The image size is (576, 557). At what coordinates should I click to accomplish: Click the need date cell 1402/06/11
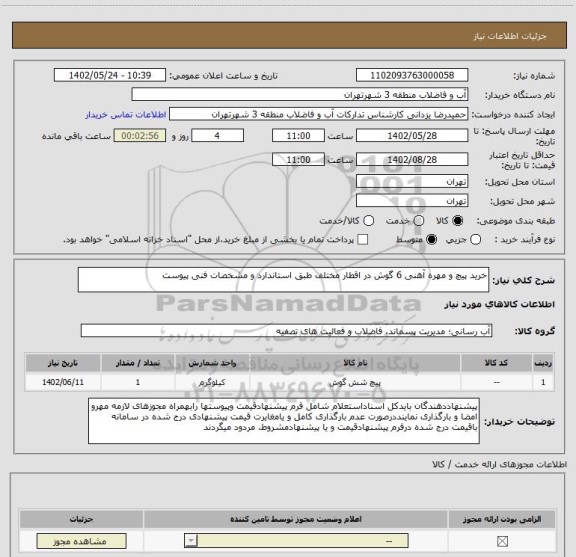pos(63,382)
